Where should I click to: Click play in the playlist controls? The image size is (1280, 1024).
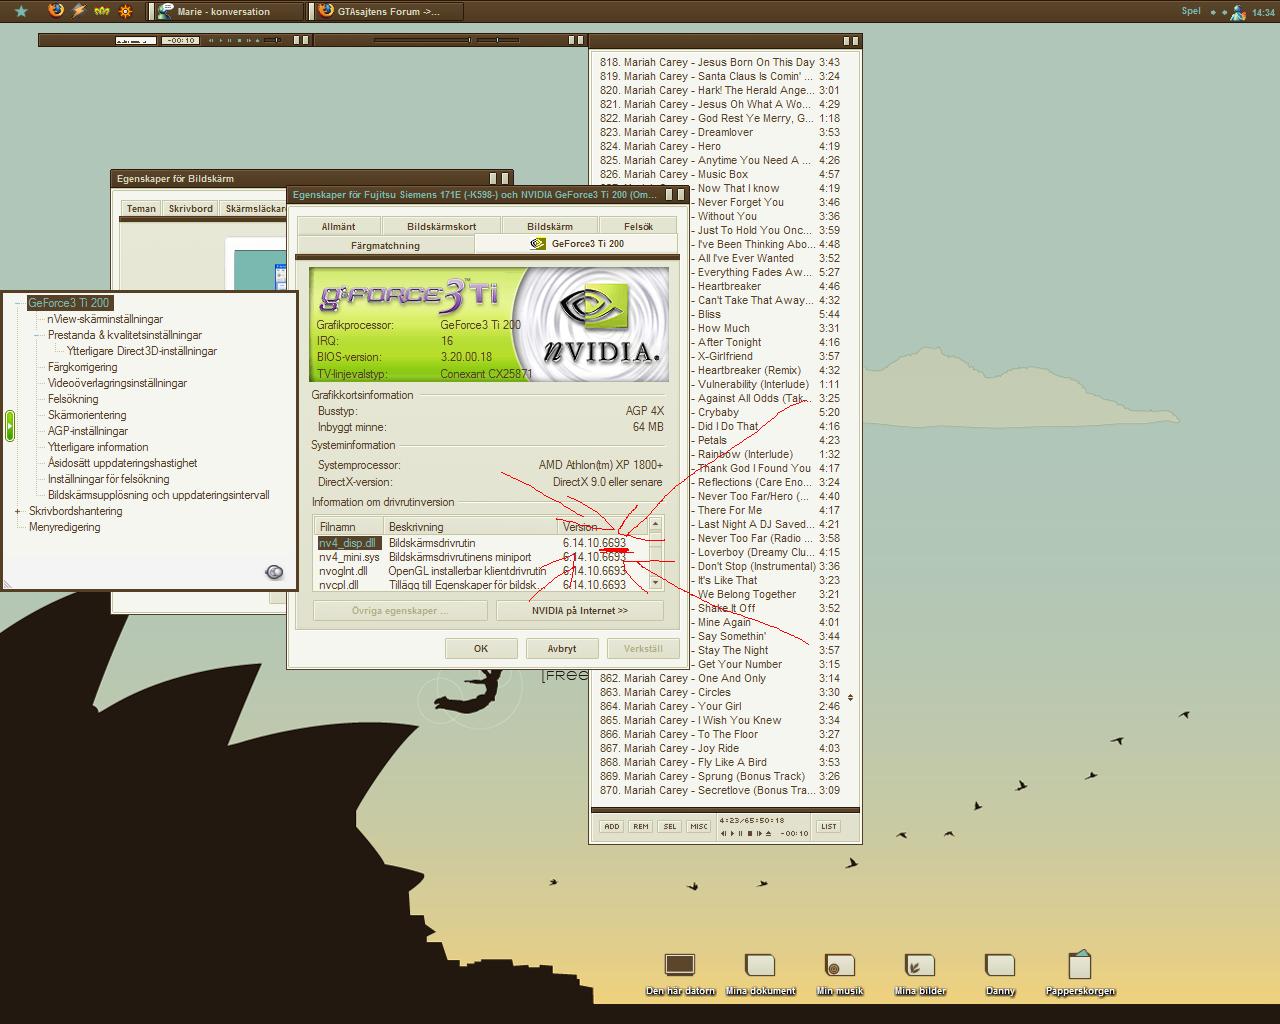click(732, 833)
